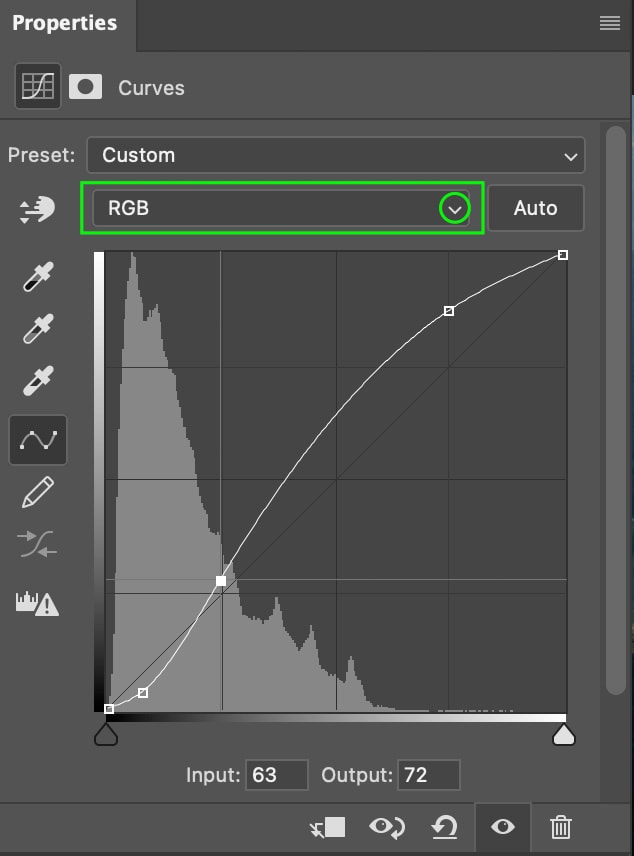Click the white point slider triangle
The width and height of the screenshot is (634, 856).
point(564,734)
